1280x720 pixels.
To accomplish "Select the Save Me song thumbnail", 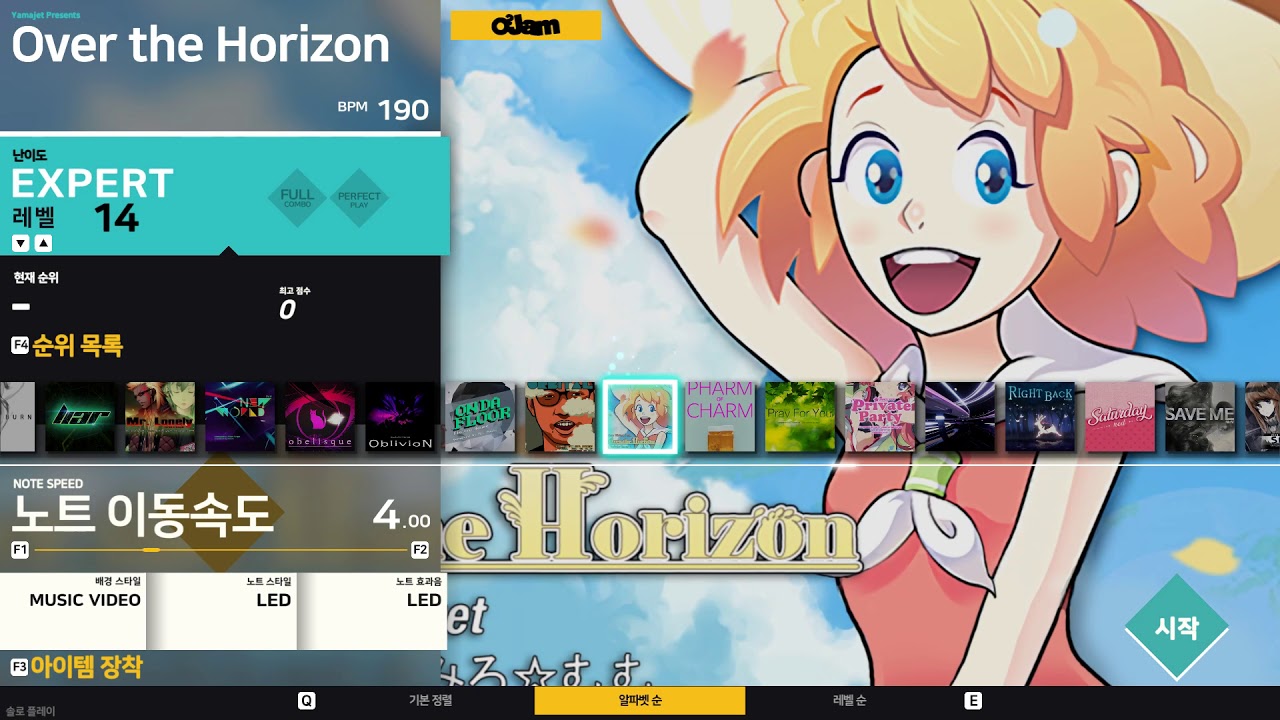I will pos(1200,417).
